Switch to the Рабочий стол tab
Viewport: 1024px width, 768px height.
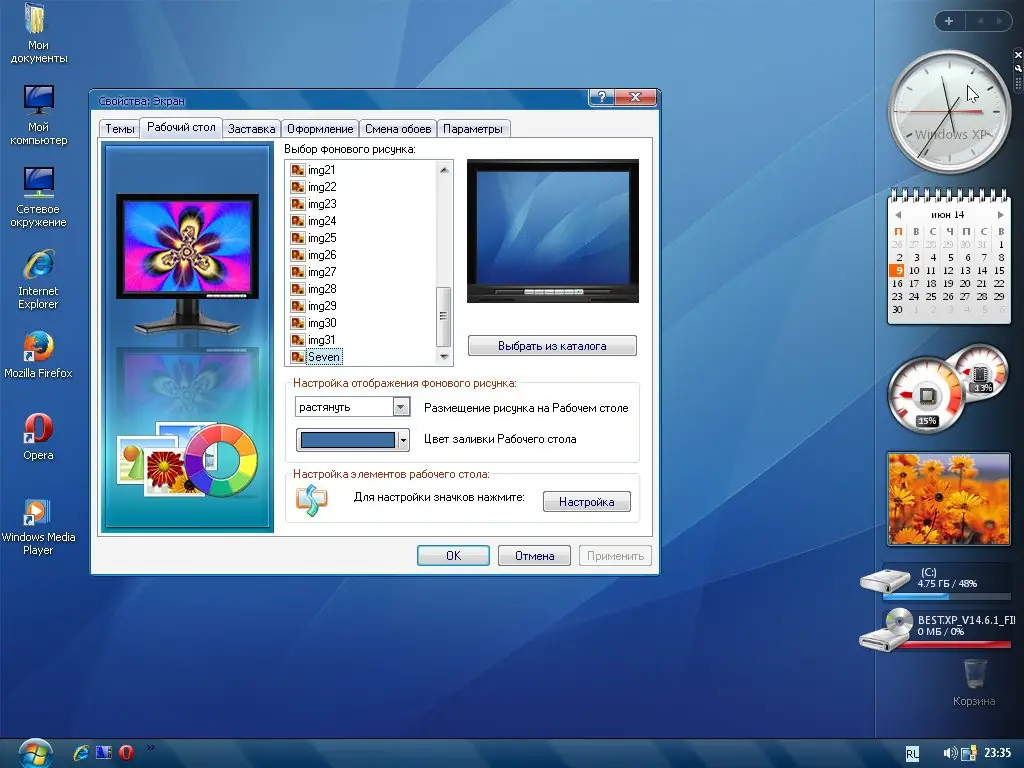(181, 127)
